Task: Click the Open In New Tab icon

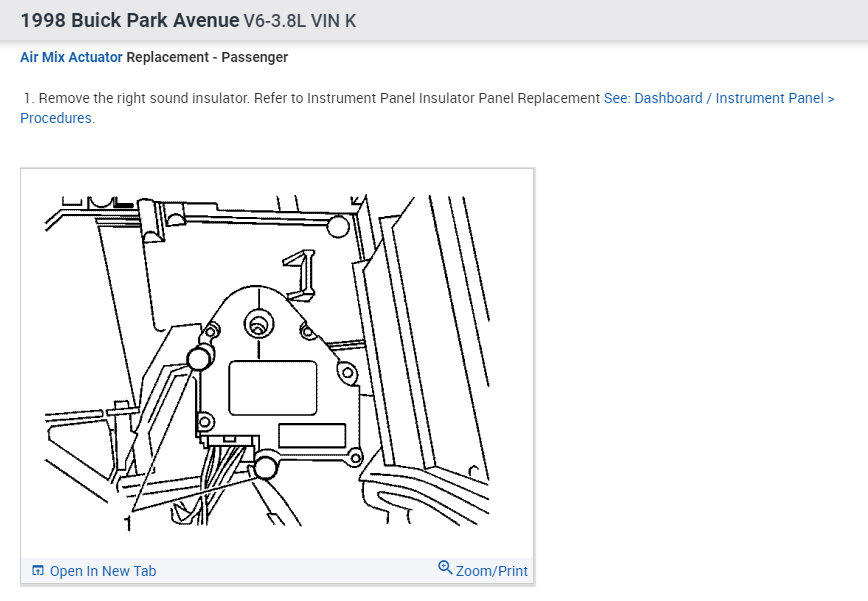Action: tap(38, 571)
